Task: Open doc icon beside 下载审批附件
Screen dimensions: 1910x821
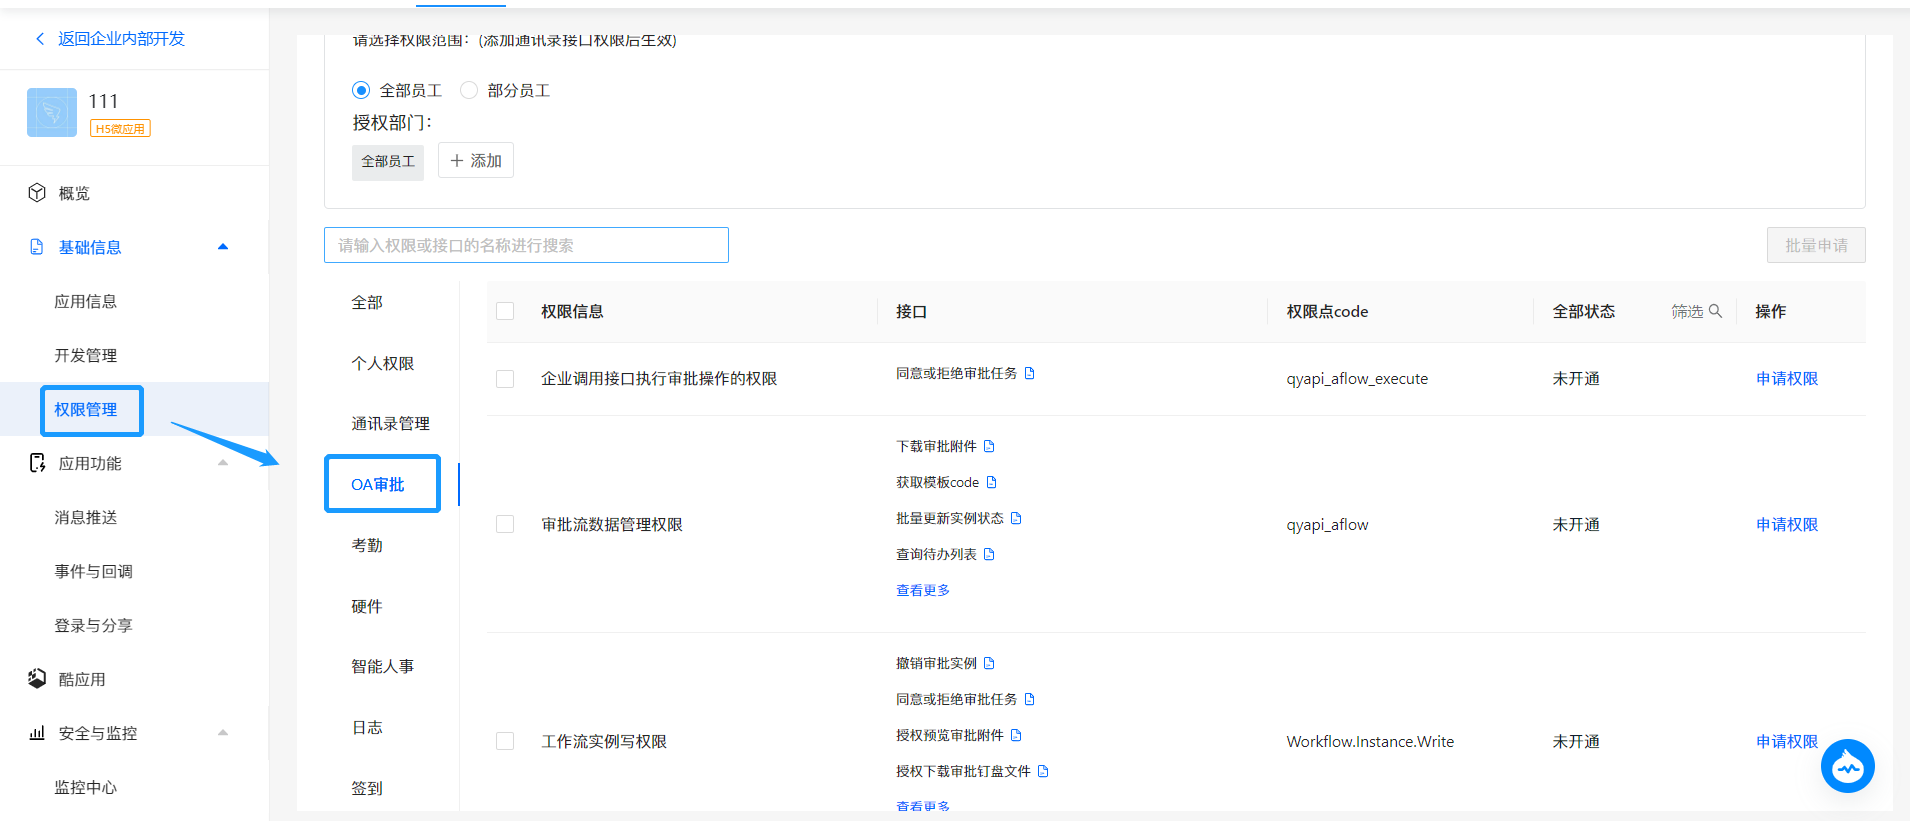Action: [x=989, y=446]
